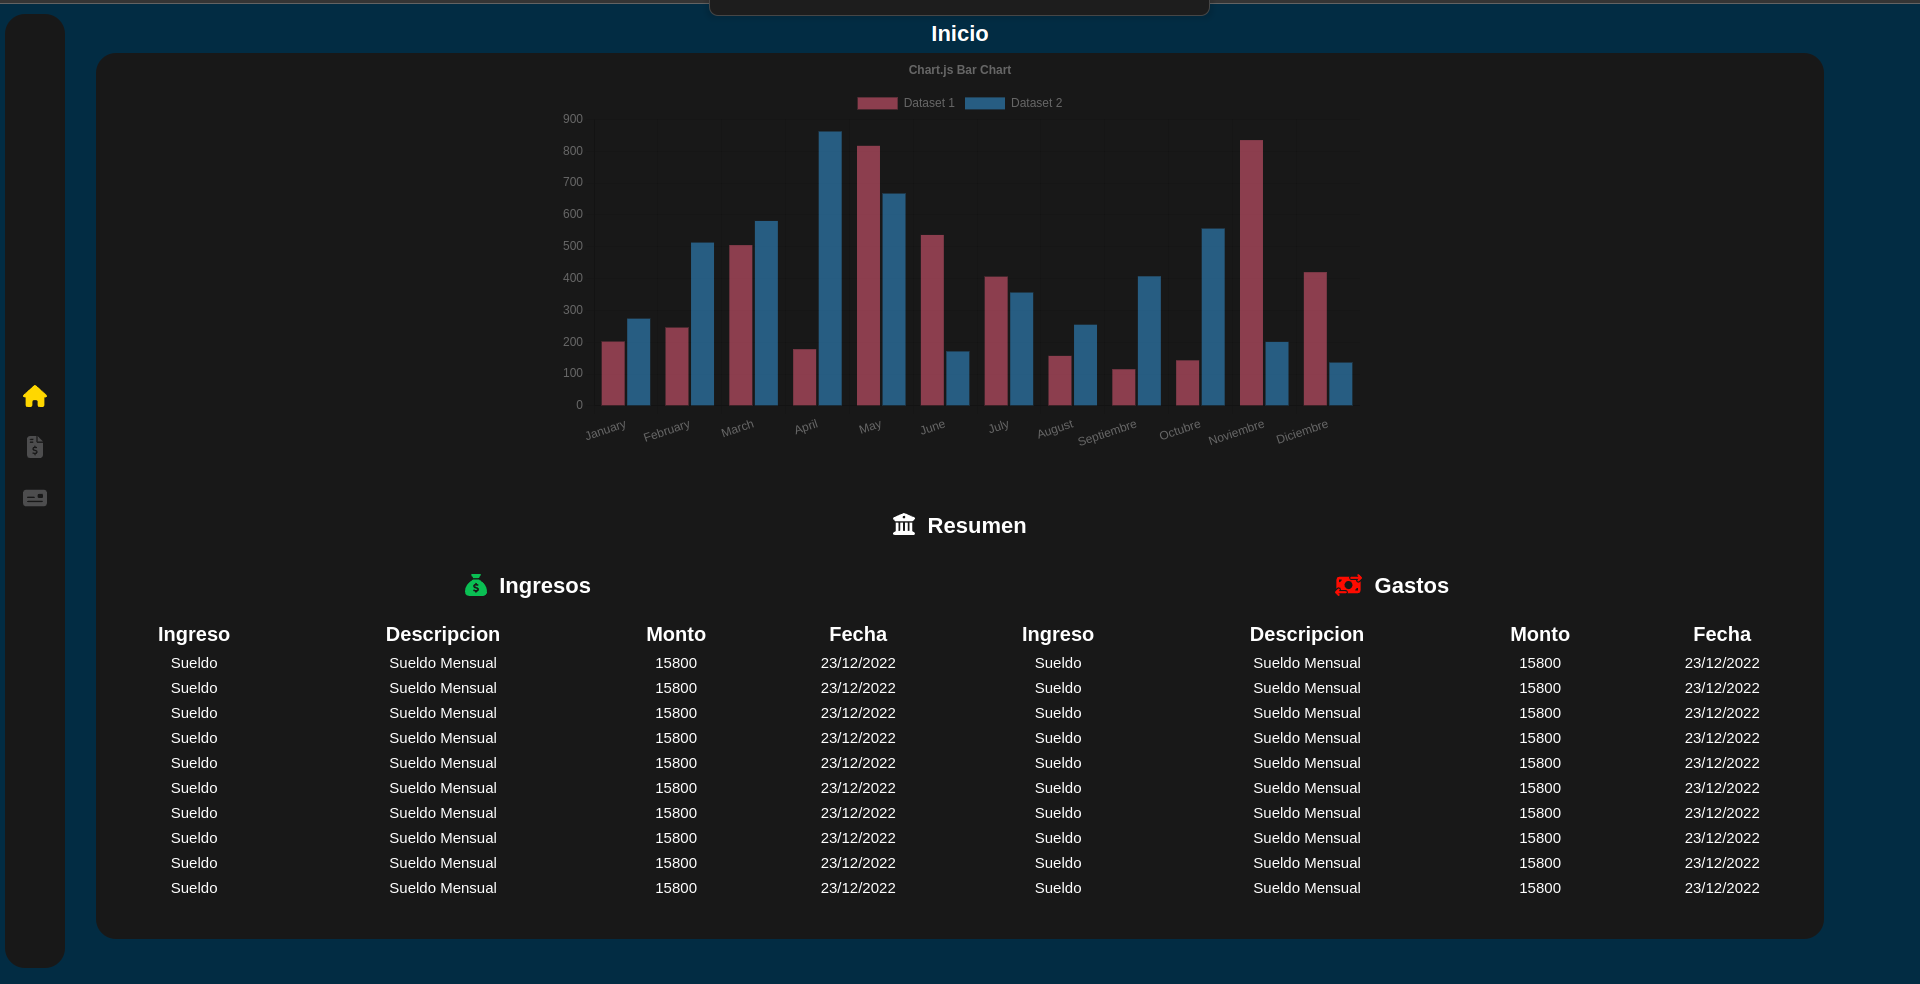Click the Monto column header in Ingresos
The image size is (1920, 984).
tap(675, 634)
